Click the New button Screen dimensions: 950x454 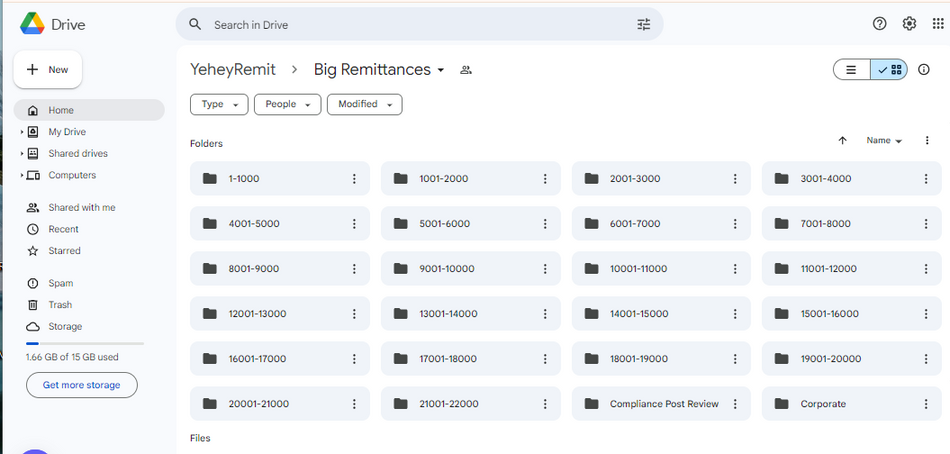tap(48, 70)
